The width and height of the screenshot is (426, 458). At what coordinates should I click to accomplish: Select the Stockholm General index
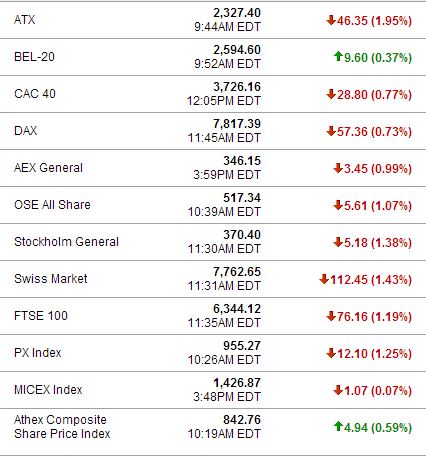pos(66,242)
